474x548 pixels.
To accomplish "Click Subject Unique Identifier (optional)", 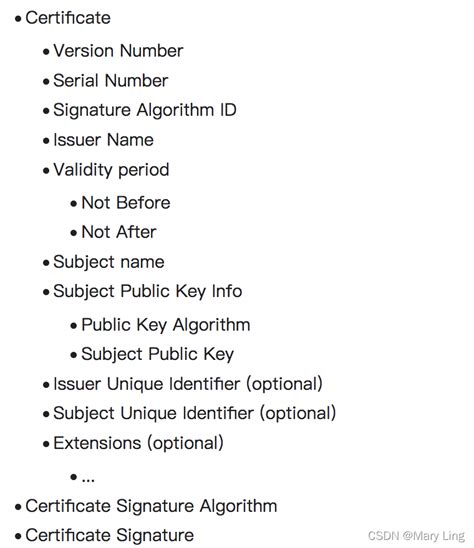I will coord(195,413).
